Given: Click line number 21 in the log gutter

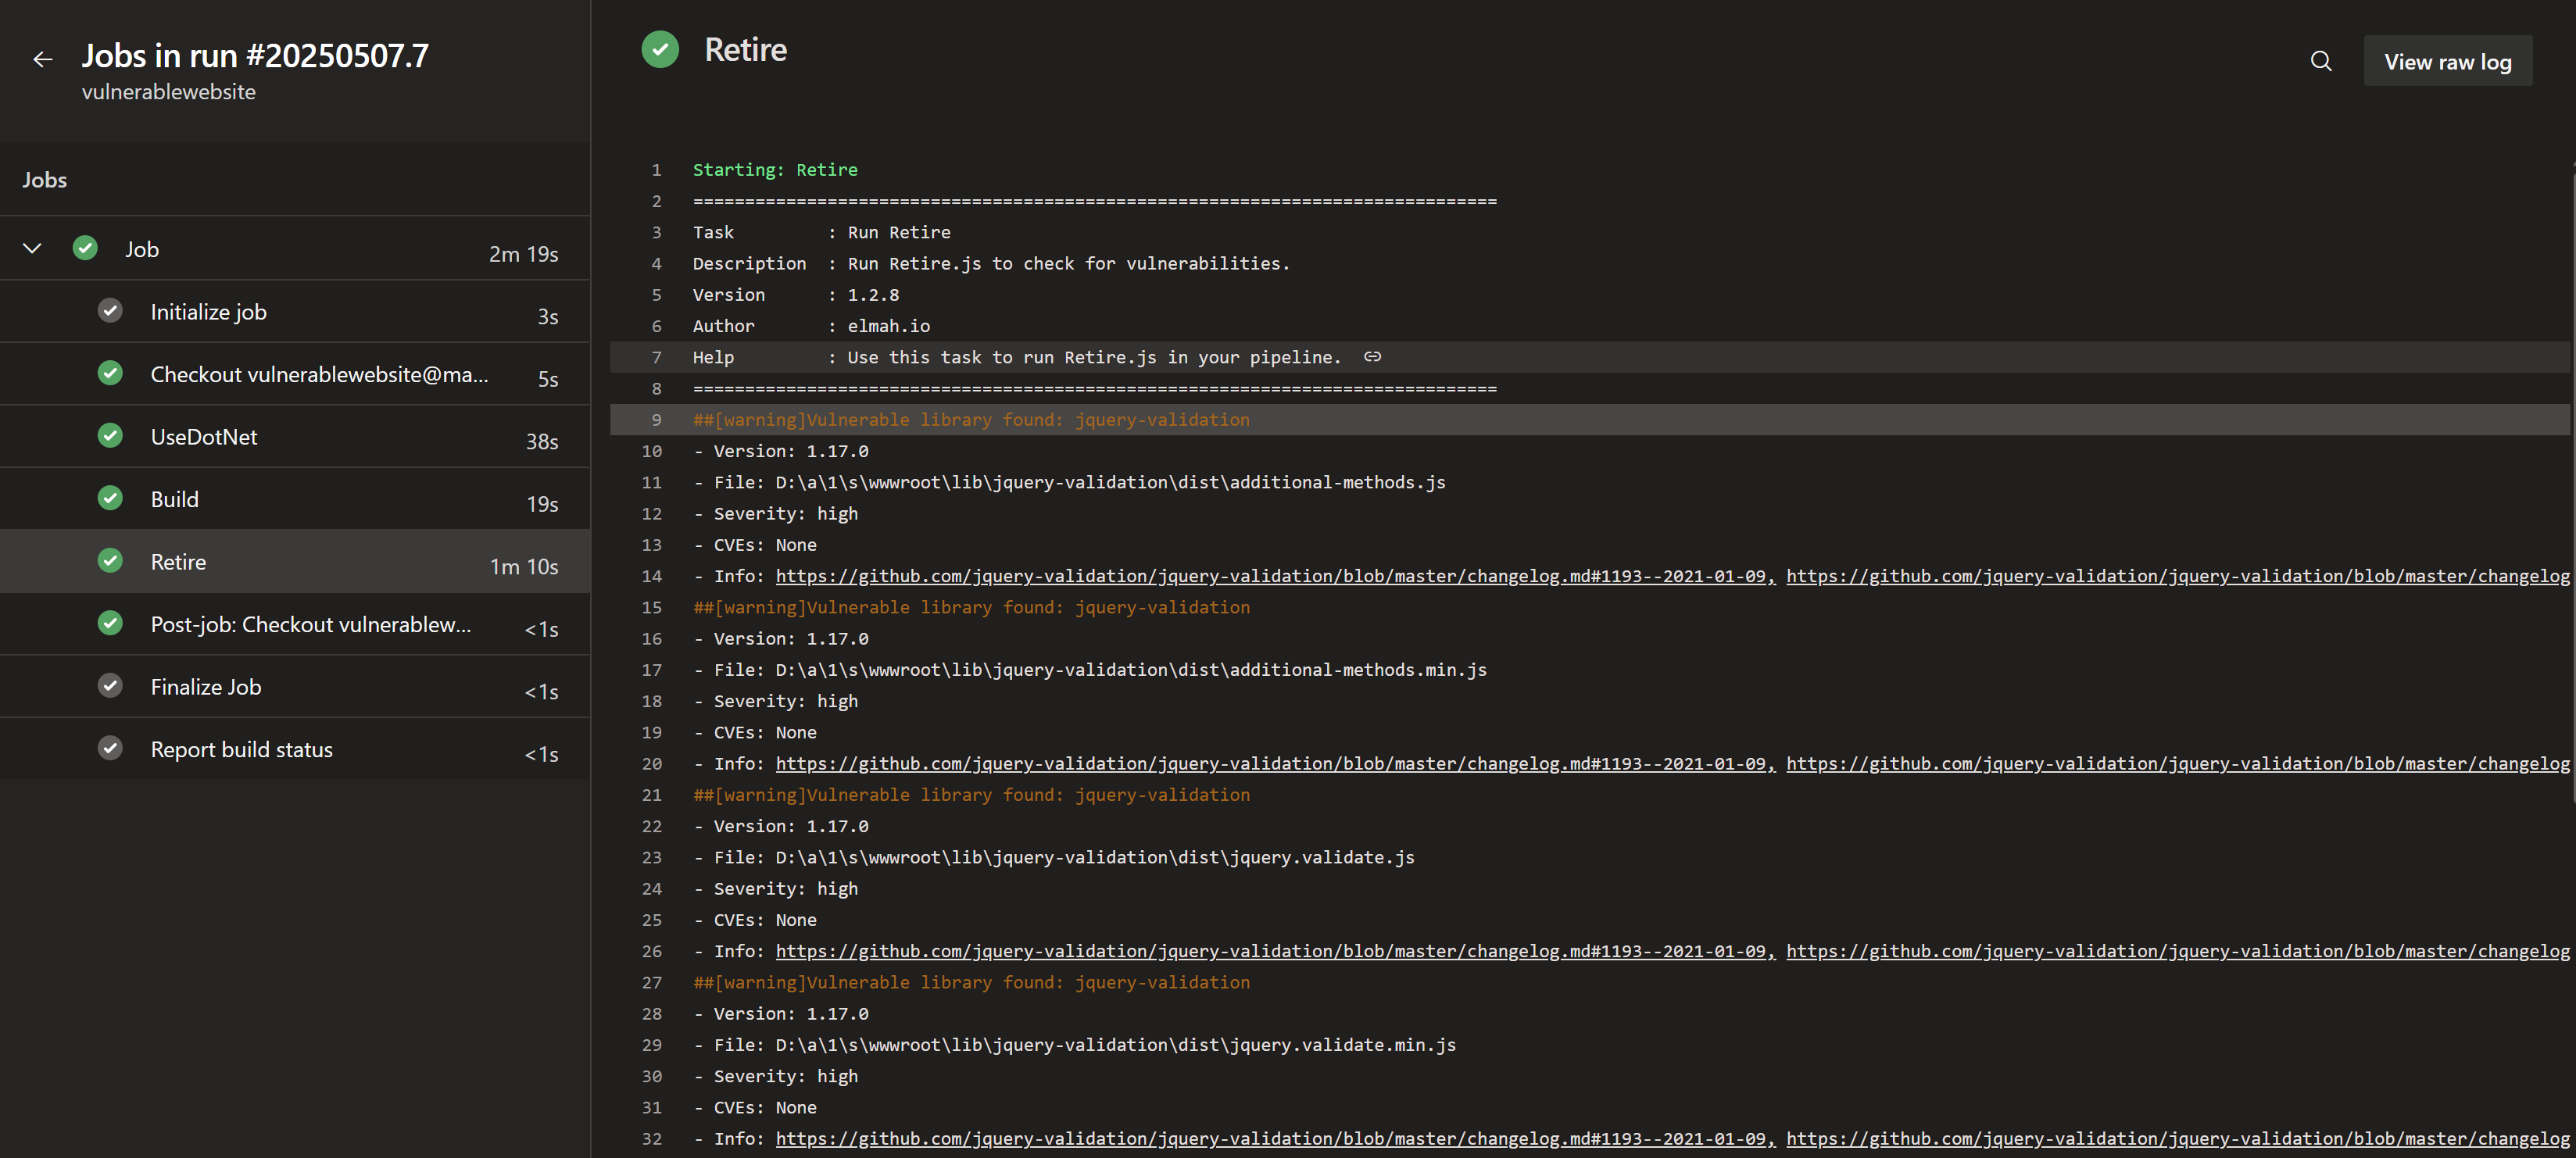Looking at the screenshot, I should point(652,794).
